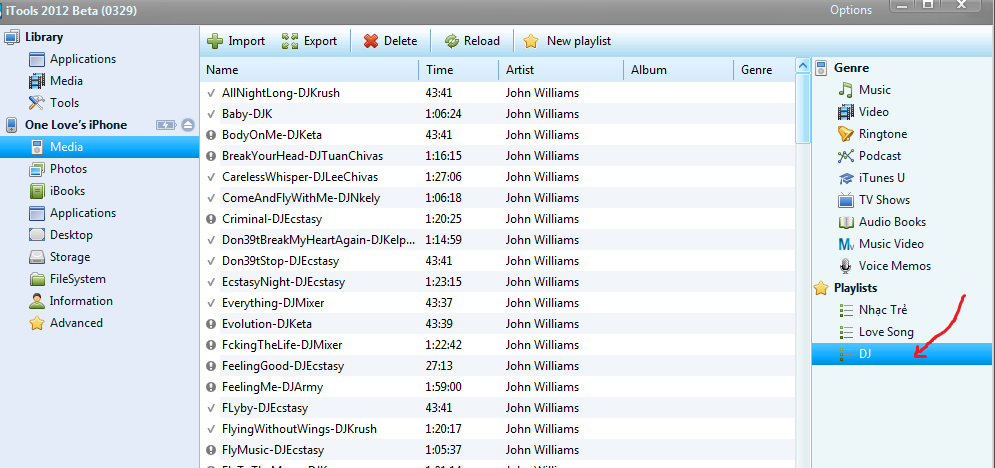995x468 pixels.
Task: Select the Video genre icon
Action: pyautogui.click(x=845, y=112)
